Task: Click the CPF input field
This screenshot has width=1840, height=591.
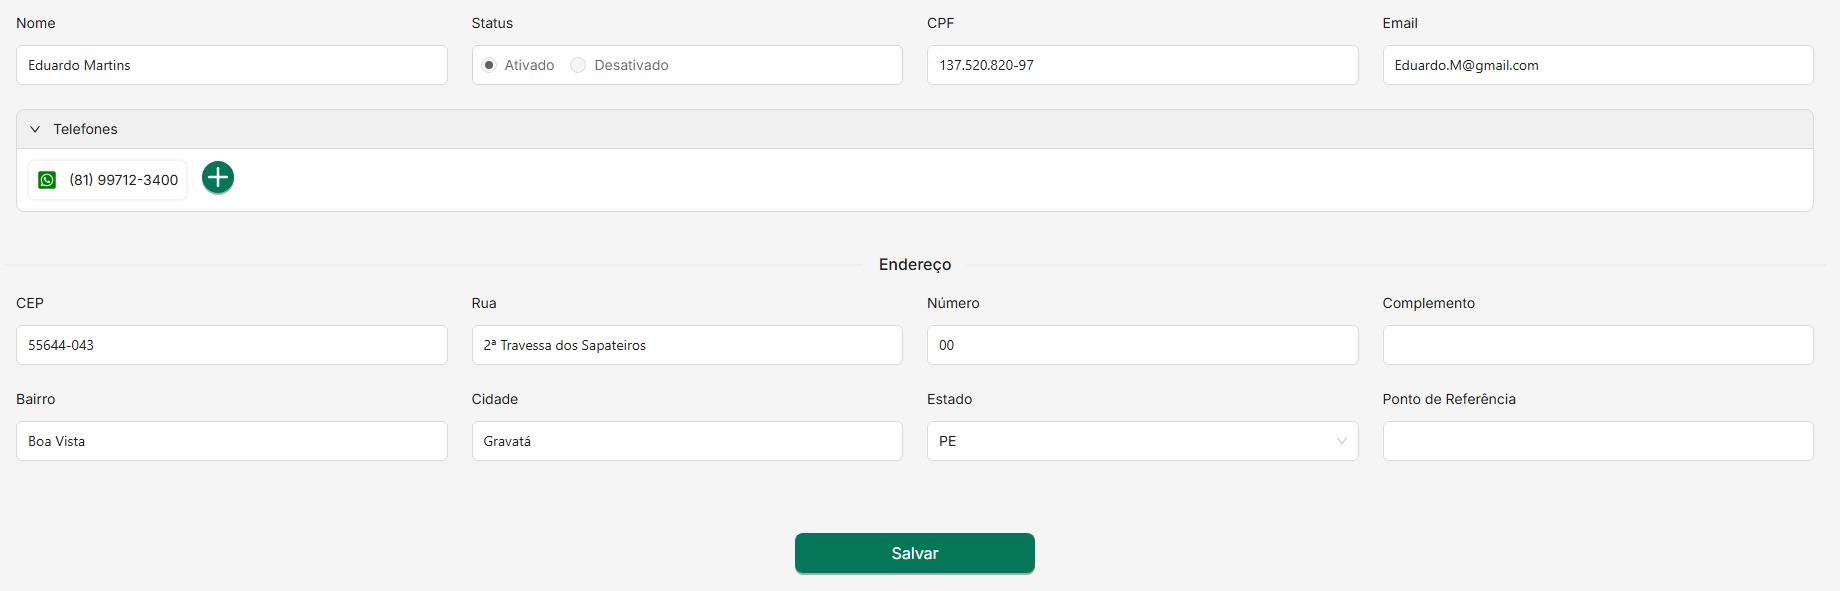Action: point(1141,65)
